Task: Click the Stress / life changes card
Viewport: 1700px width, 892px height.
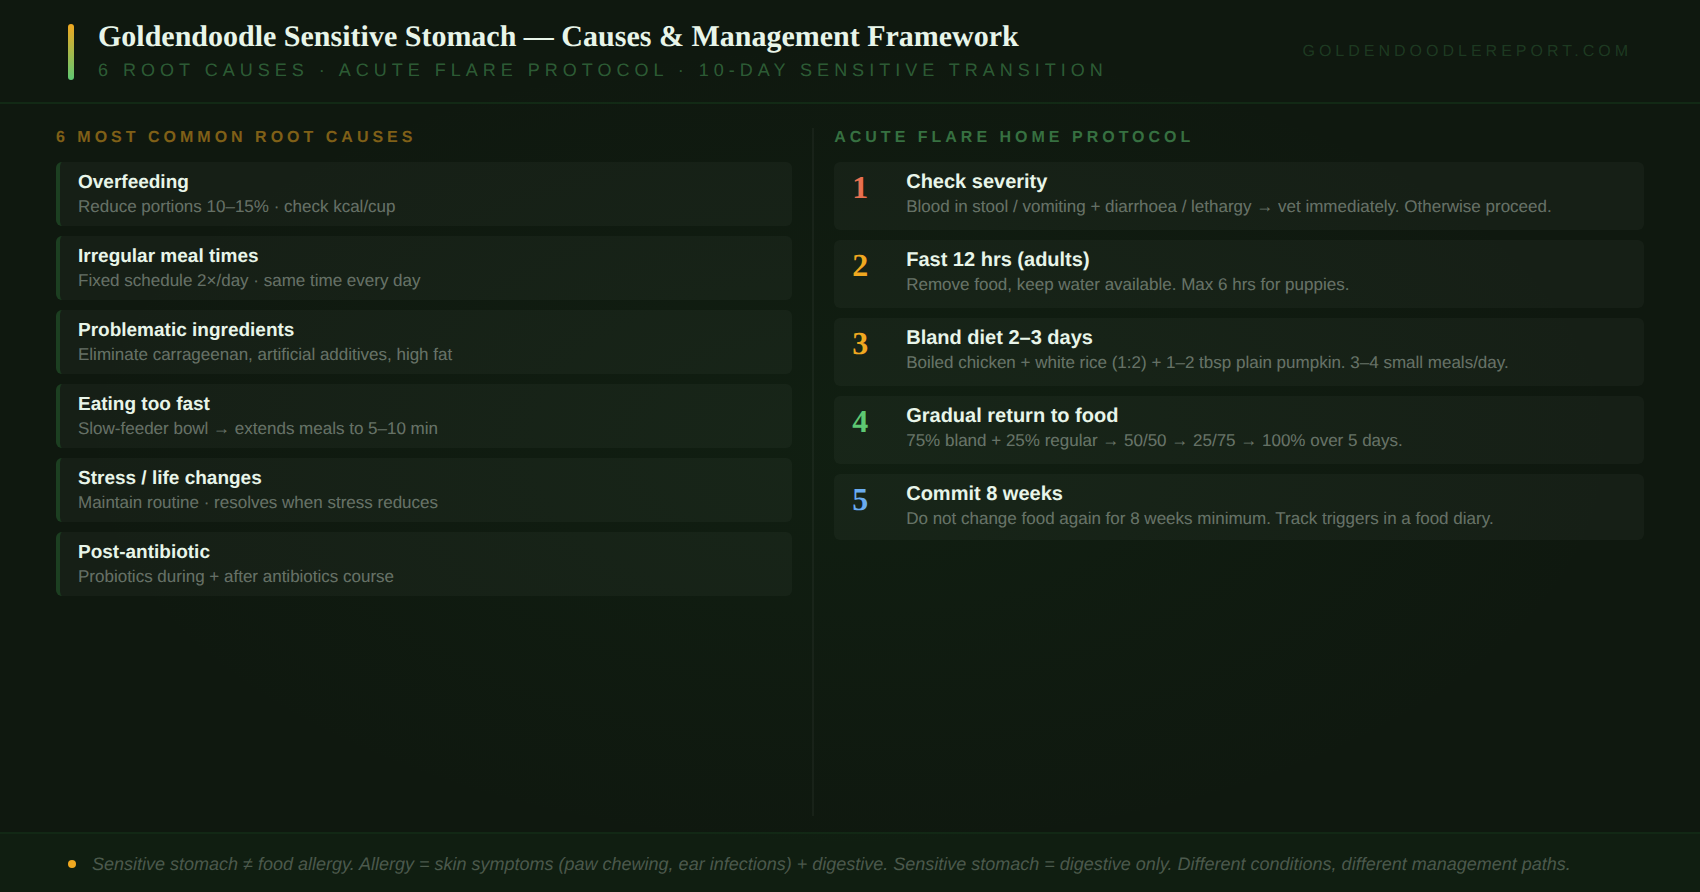Action: (x=424, y=490)
